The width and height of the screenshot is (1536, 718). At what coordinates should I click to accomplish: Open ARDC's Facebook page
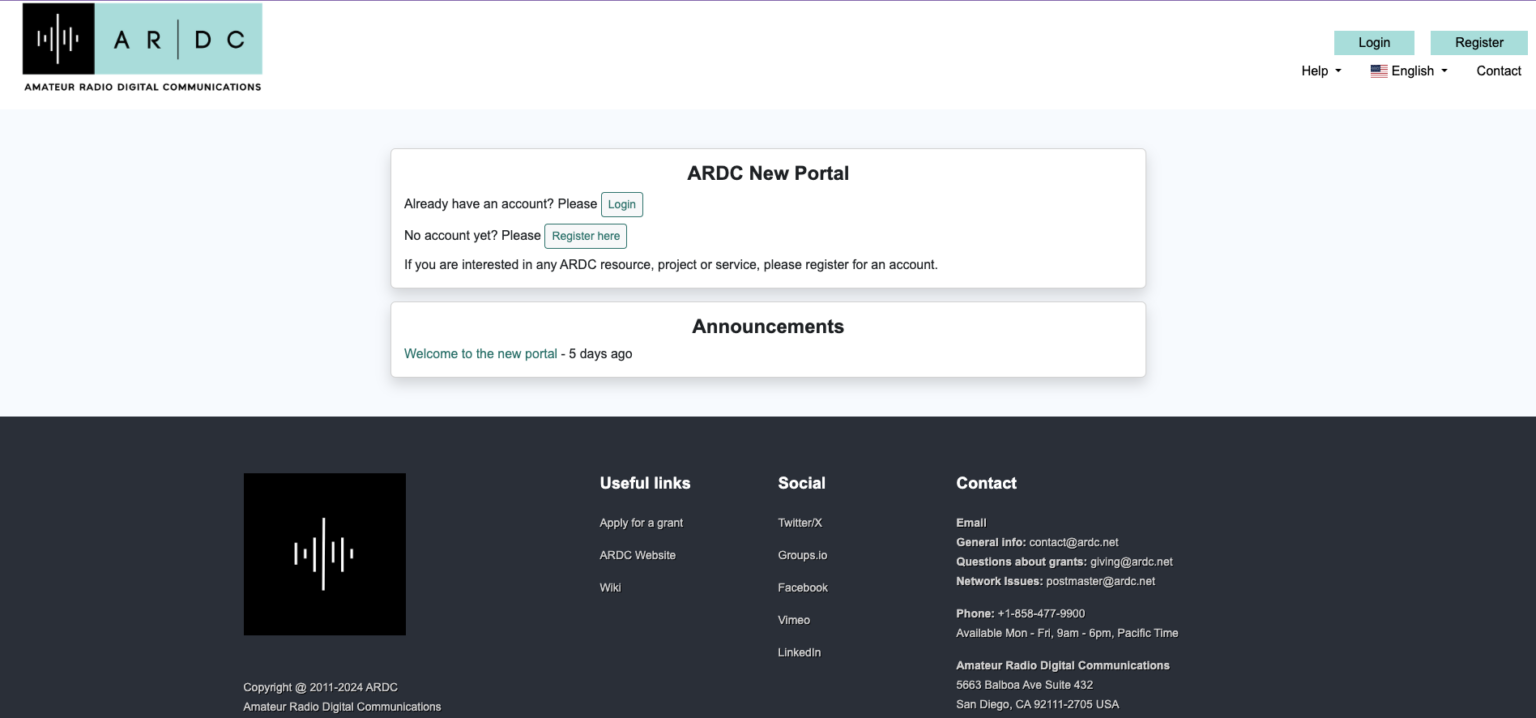coord(803,587)
